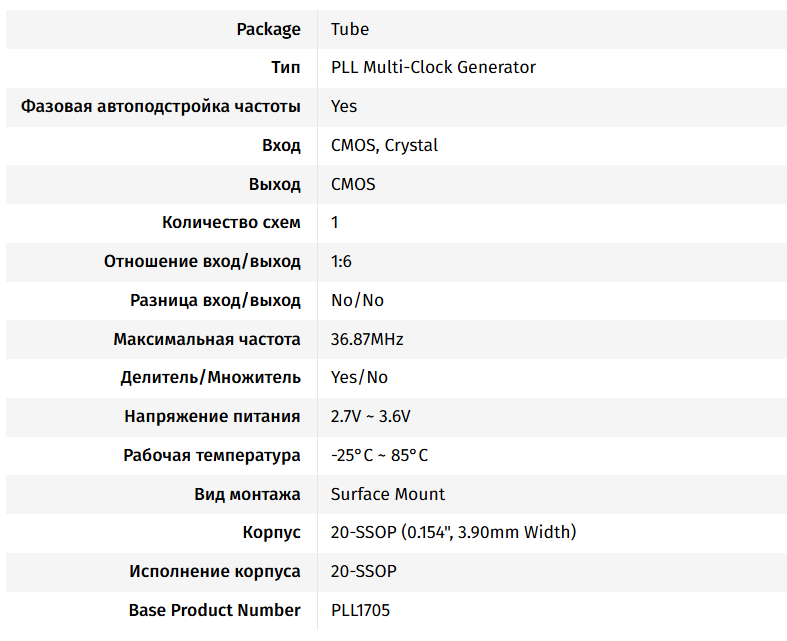Click the "36.87MHz" maximum frequency value
This screenshot has width=787, height=641.
[x=367, y=339]
